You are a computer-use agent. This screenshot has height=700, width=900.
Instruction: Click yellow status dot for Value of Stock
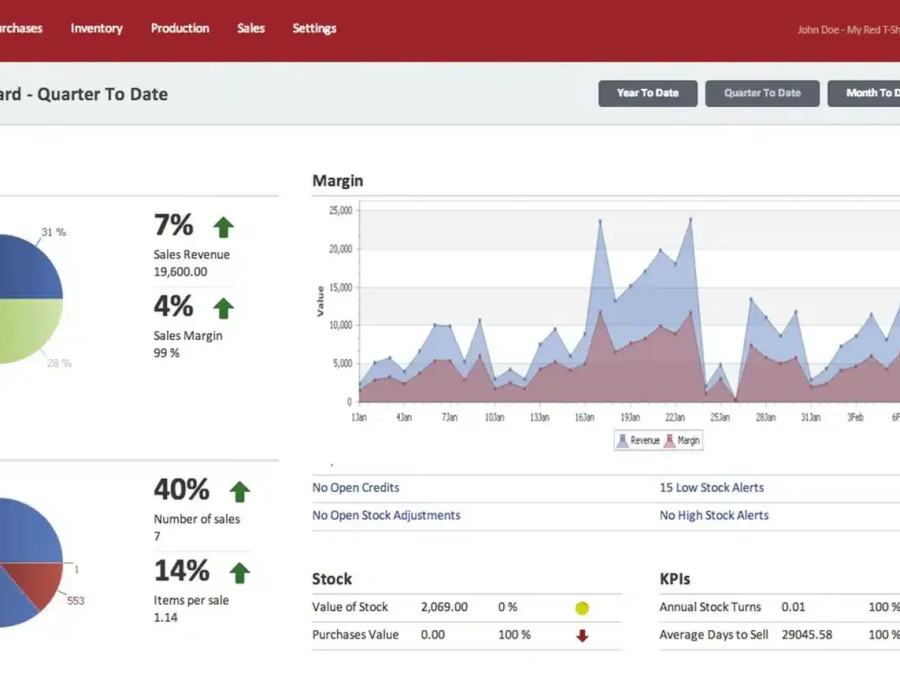582,608
